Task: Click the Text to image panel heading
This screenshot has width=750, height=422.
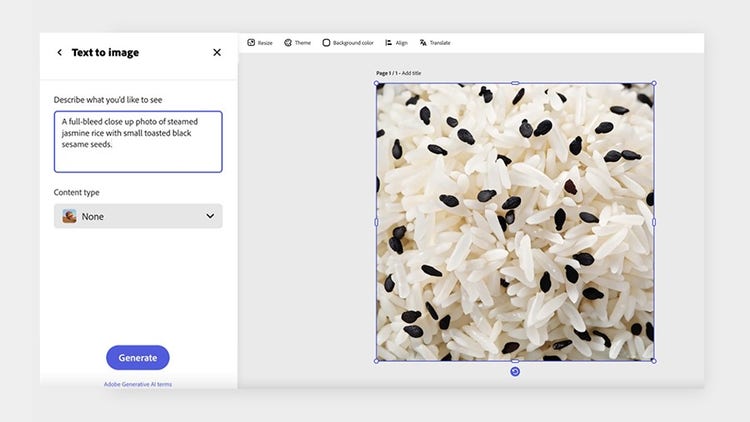Action: (x=105, y=52)
